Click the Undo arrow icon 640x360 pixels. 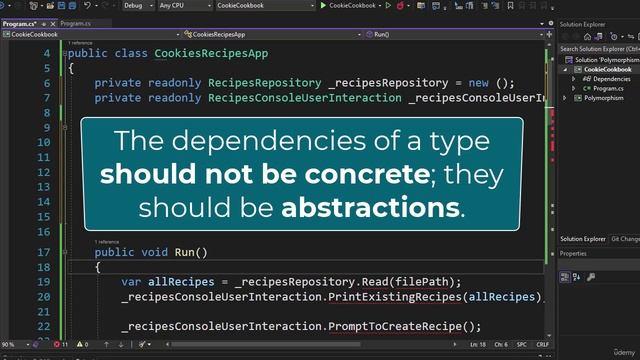pos(87,6)
